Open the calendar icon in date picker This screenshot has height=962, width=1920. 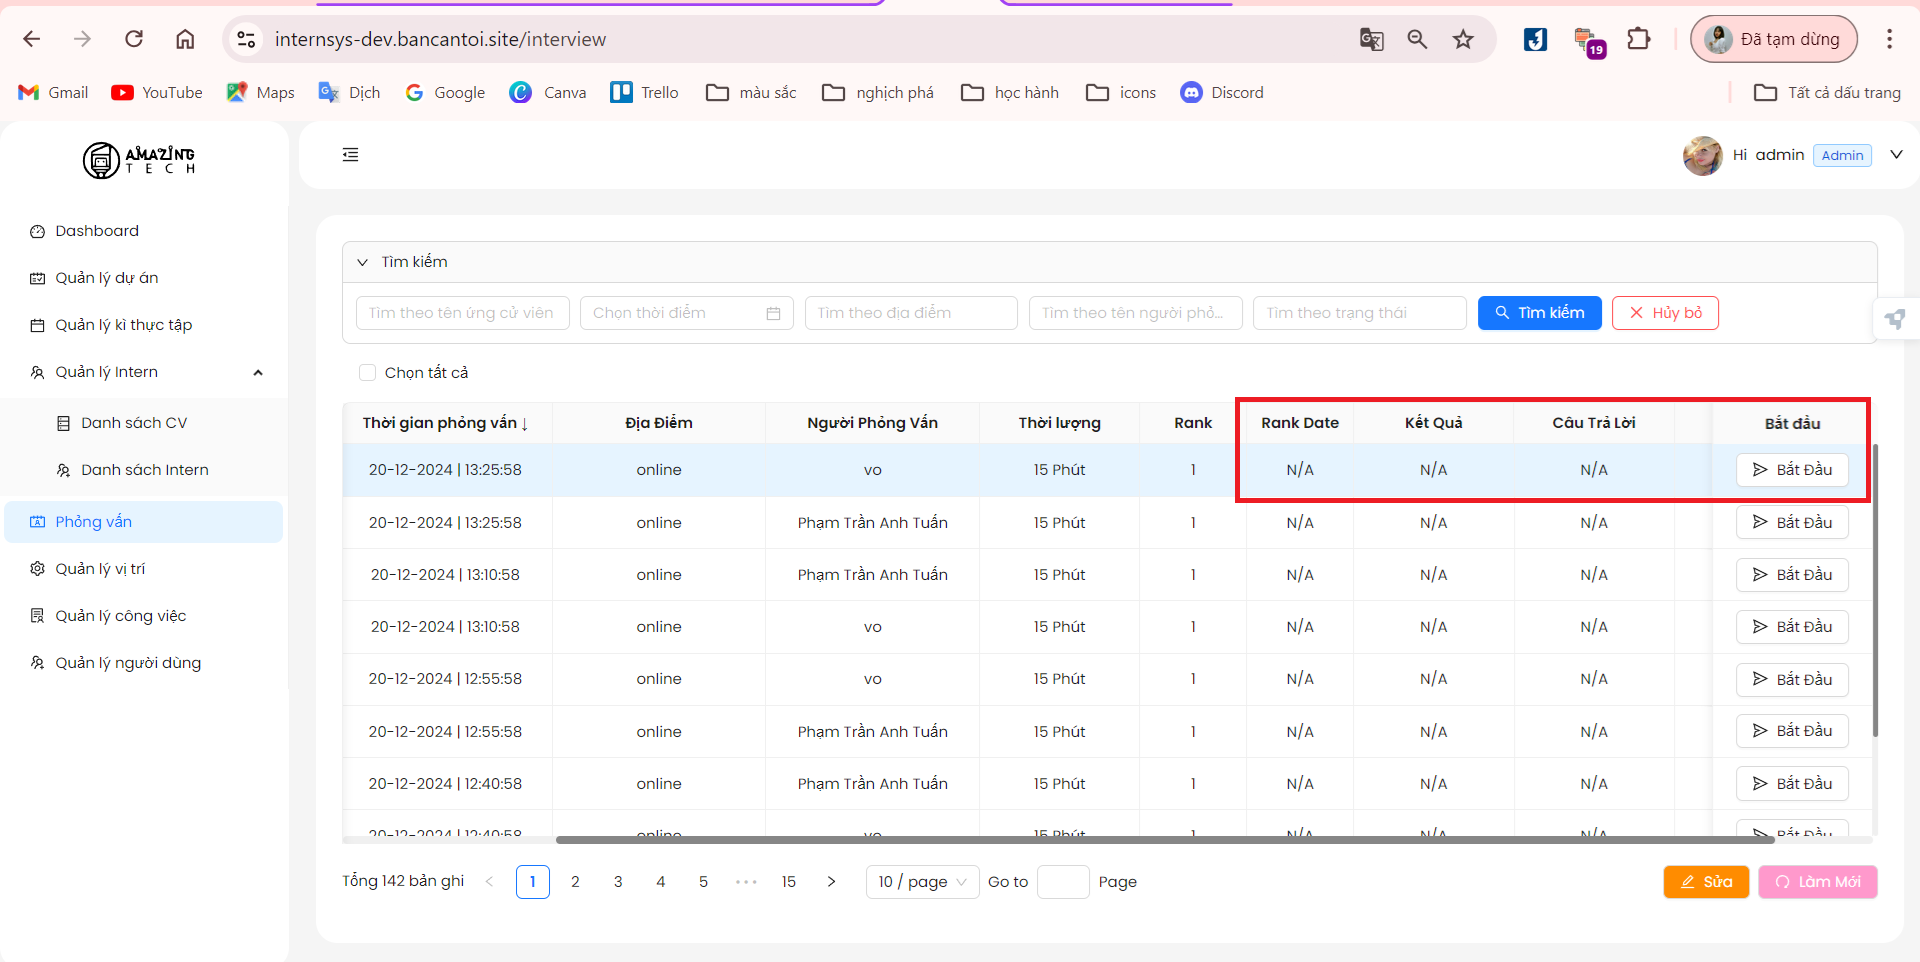(x=773, y=313)
